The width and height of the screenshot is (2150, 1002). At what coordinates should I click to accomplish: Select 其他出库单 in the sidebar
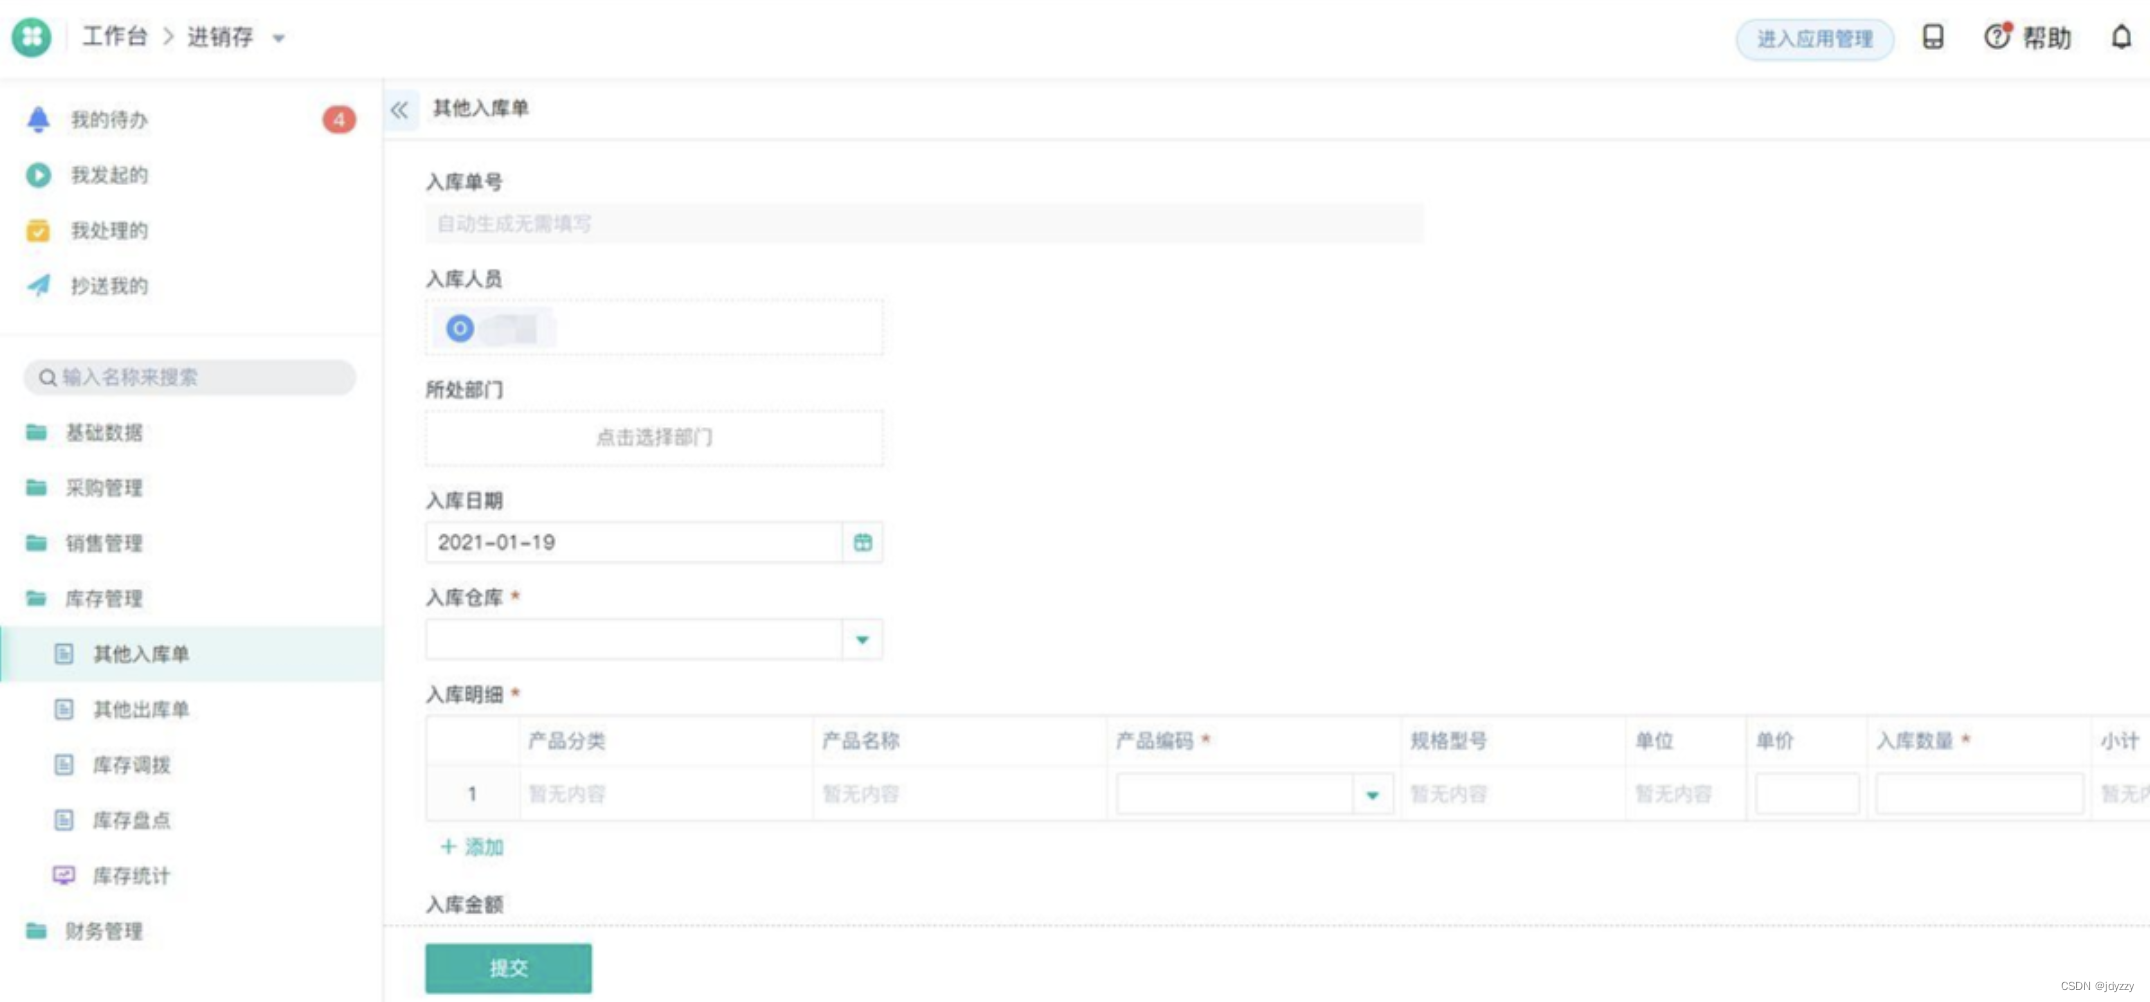tap(192, 709)
